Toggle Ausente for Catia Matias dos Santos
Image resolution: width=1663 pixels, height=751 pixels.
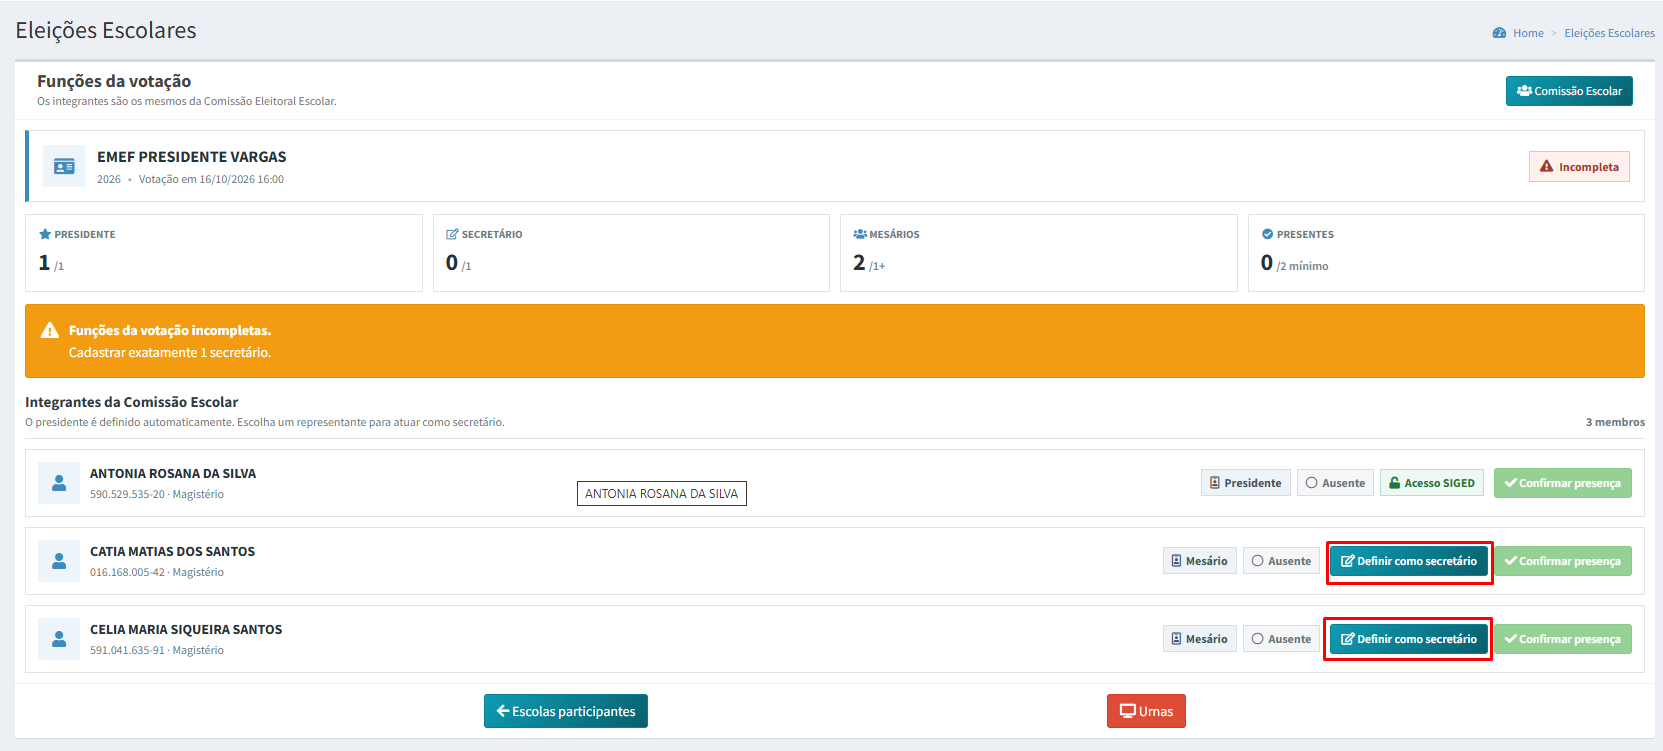coord(1281,561)
